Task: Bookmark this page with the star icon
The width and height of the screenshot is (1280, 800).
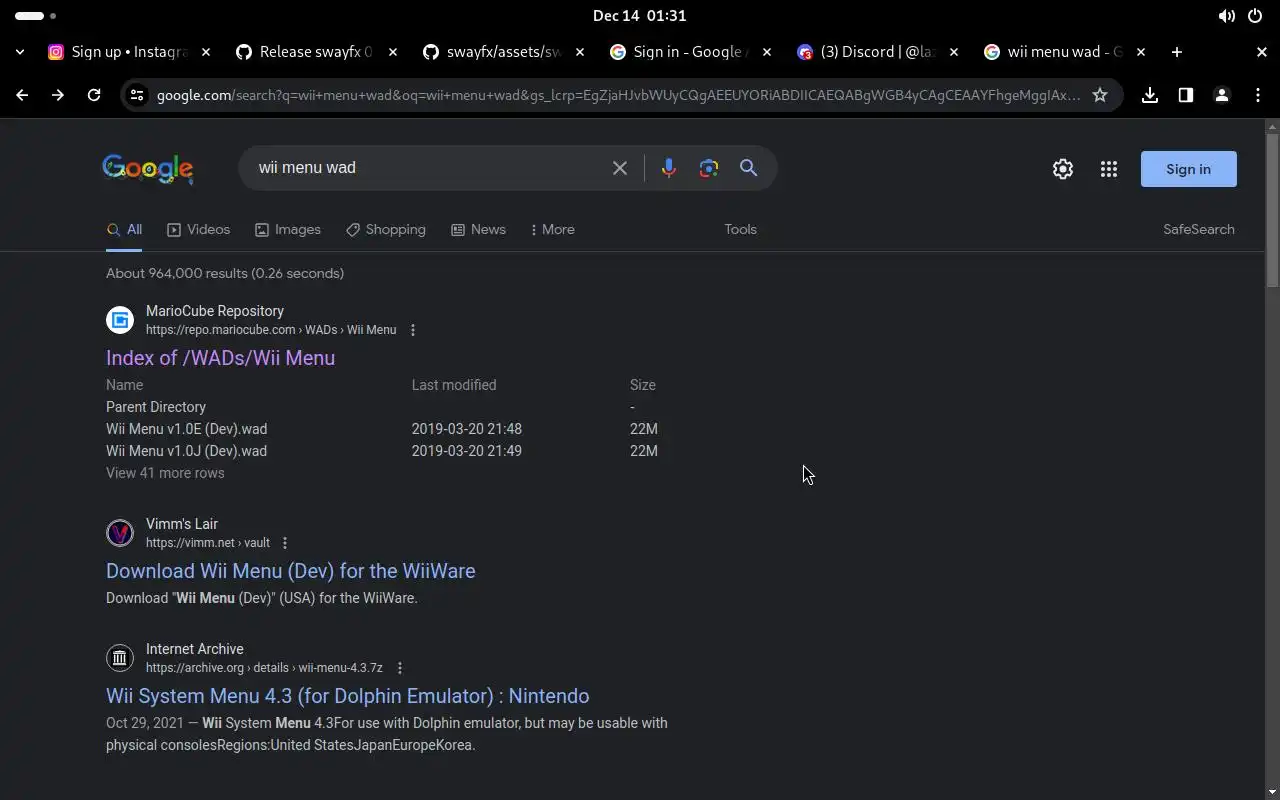Action: [1100, 95]
